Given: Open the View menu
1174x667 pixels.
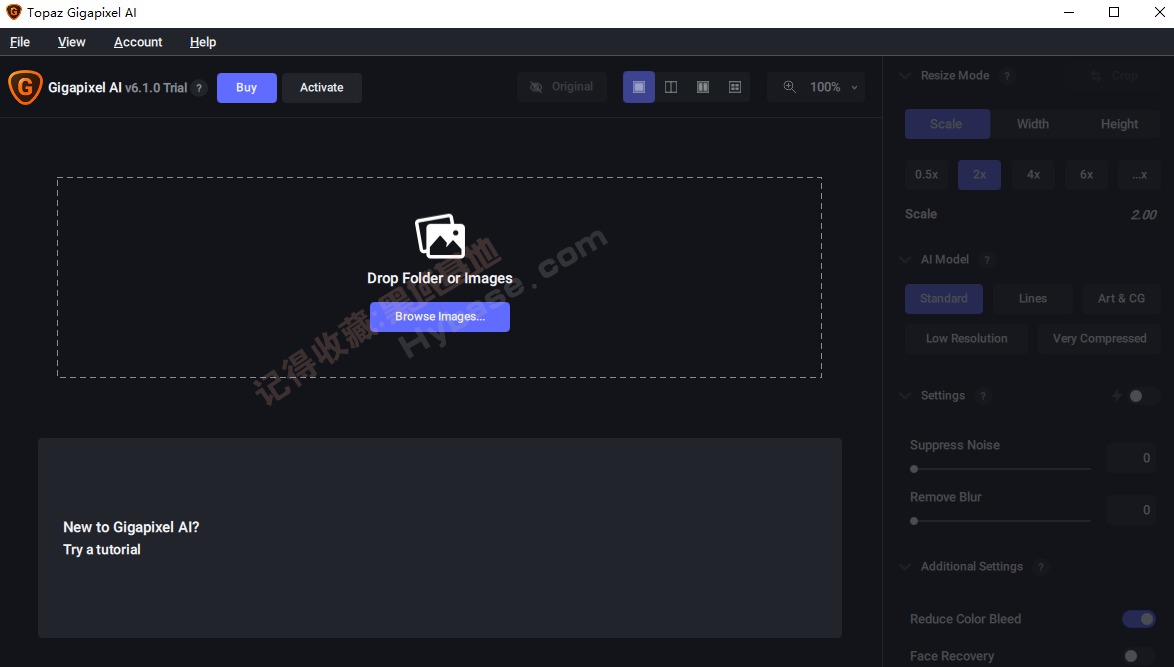Looking at the screenshot, I should click(72, 42).
